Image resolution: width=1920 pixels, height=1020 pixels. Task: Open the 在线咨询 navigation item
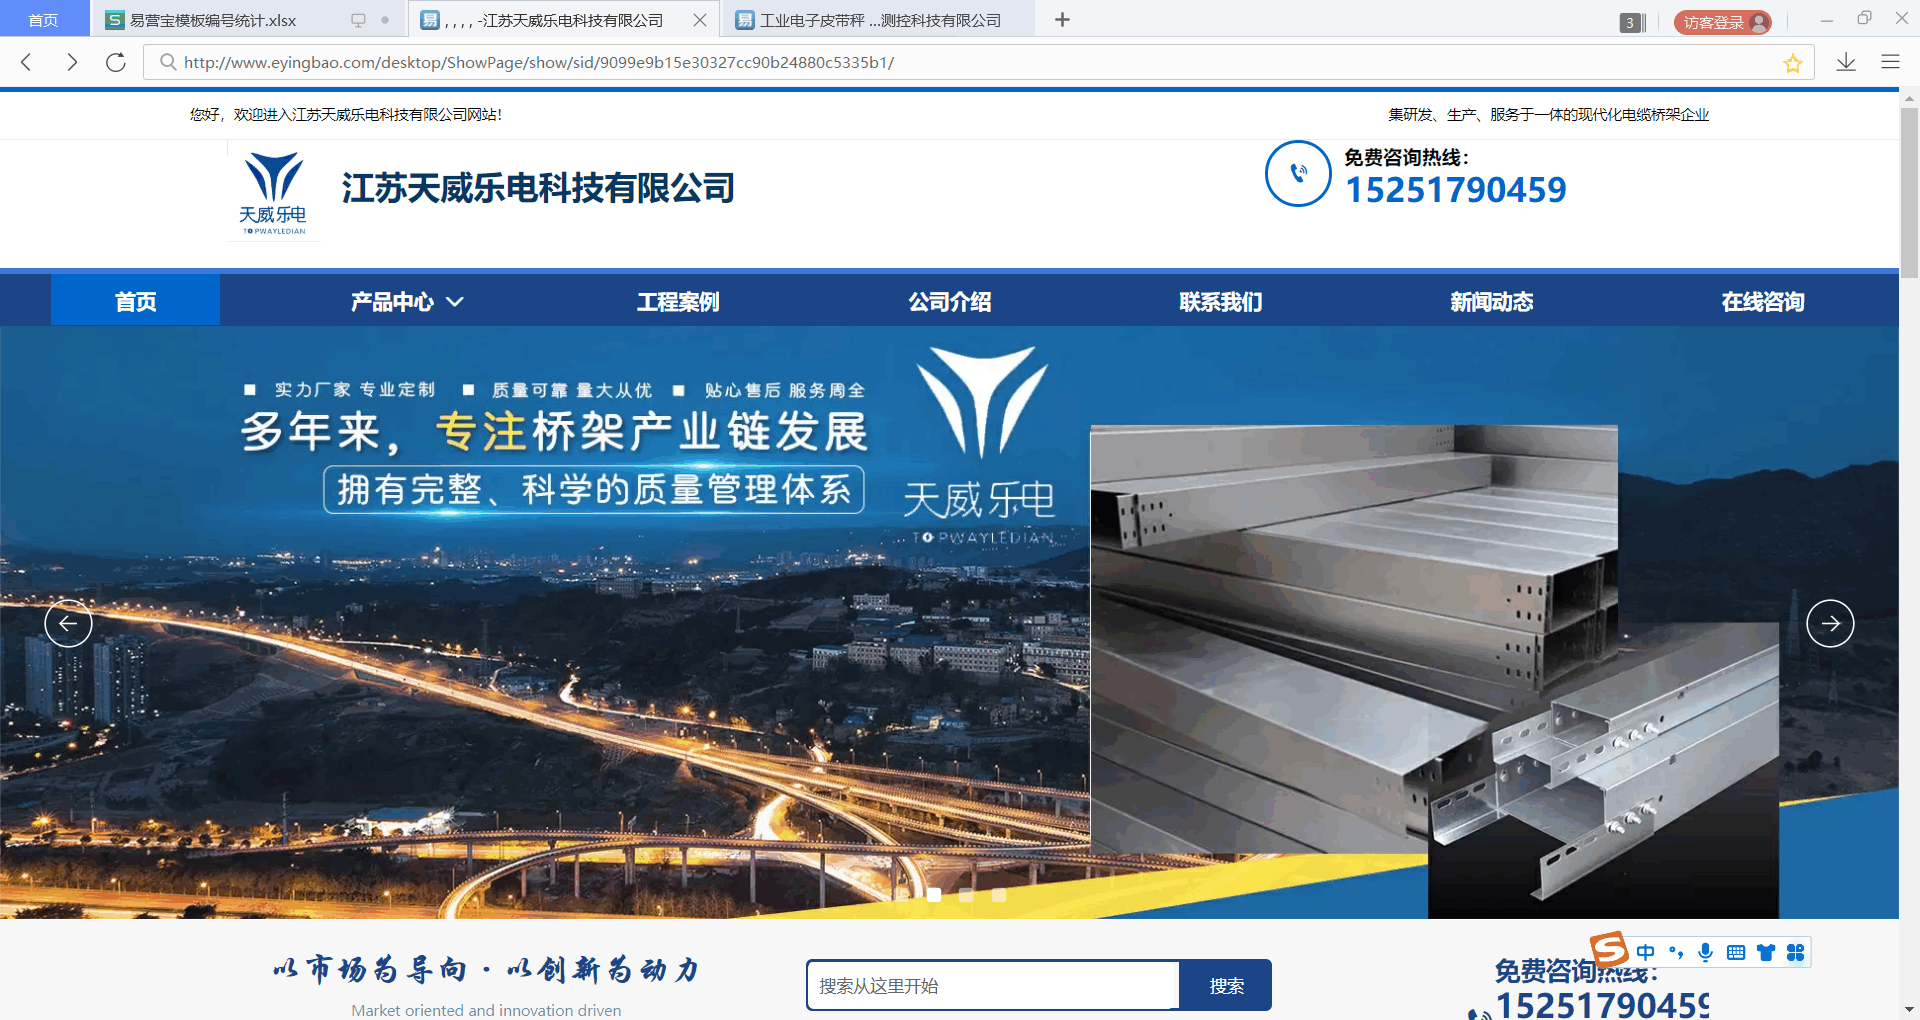pos(1763,301)
